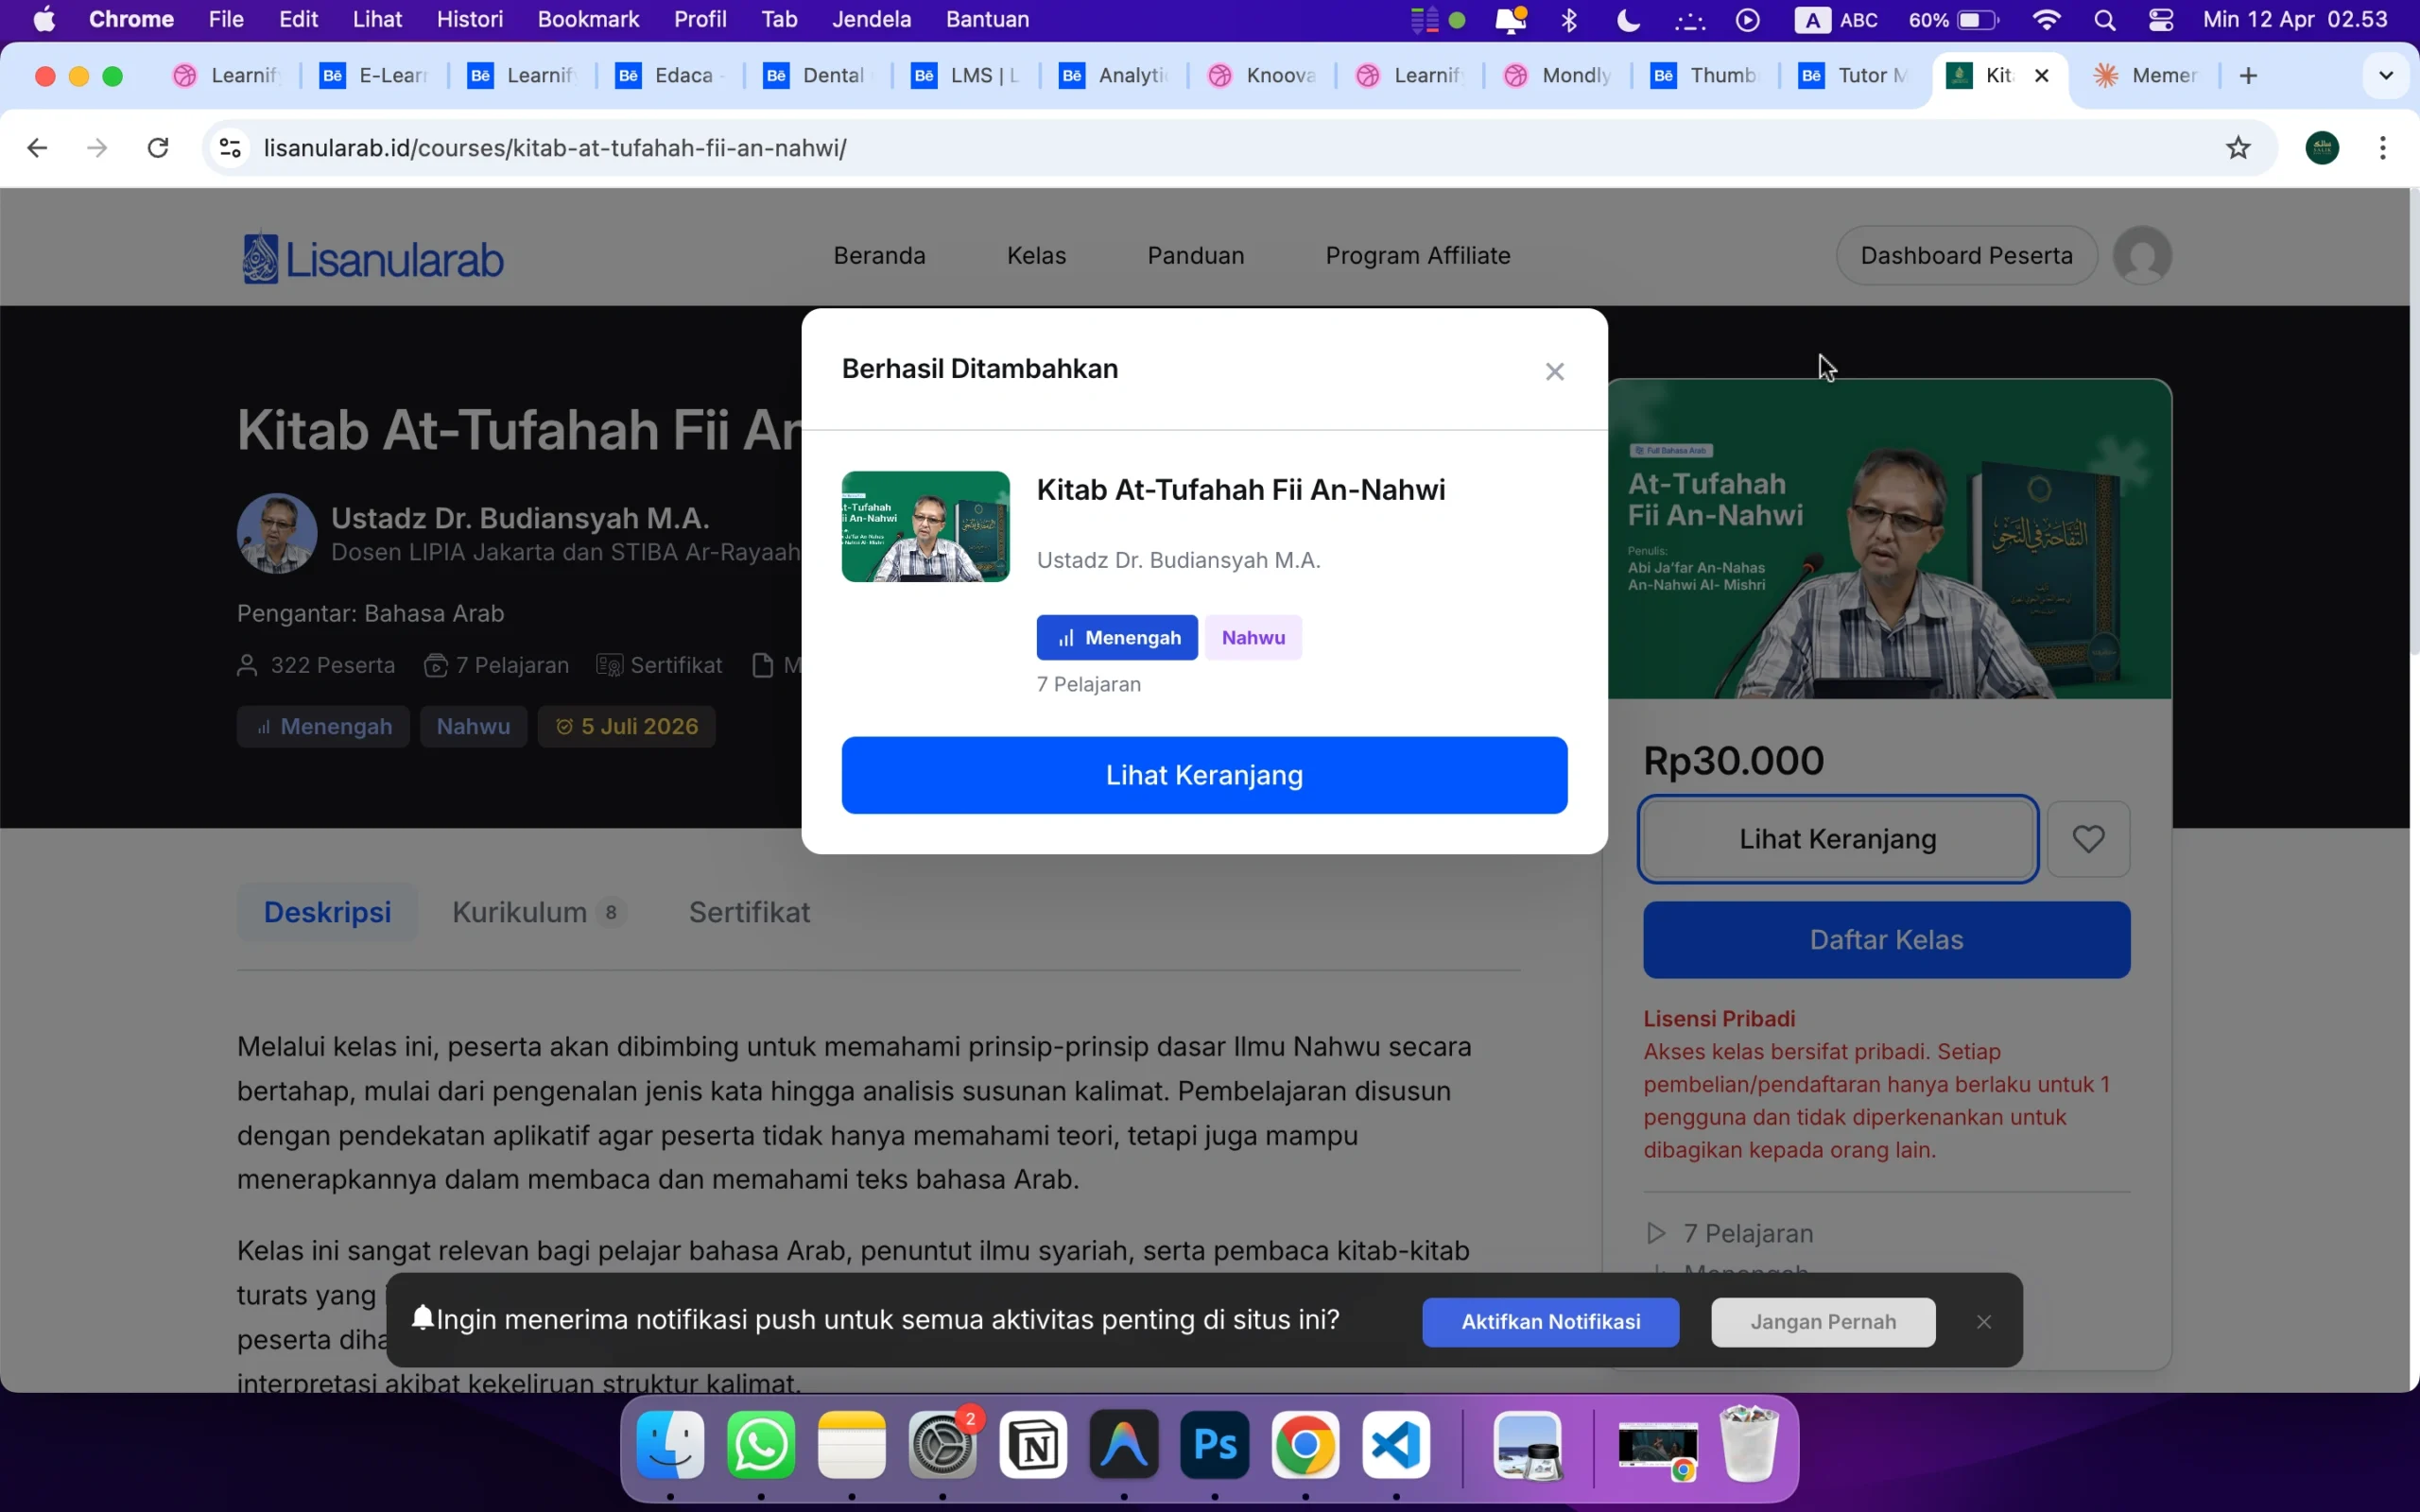Click the new tab plus icon

pos(2249,75)
